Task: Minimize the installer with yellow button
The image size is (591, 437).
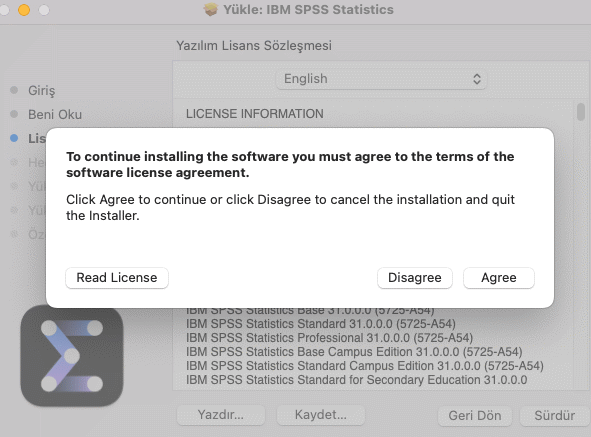Action: [24, 9]
